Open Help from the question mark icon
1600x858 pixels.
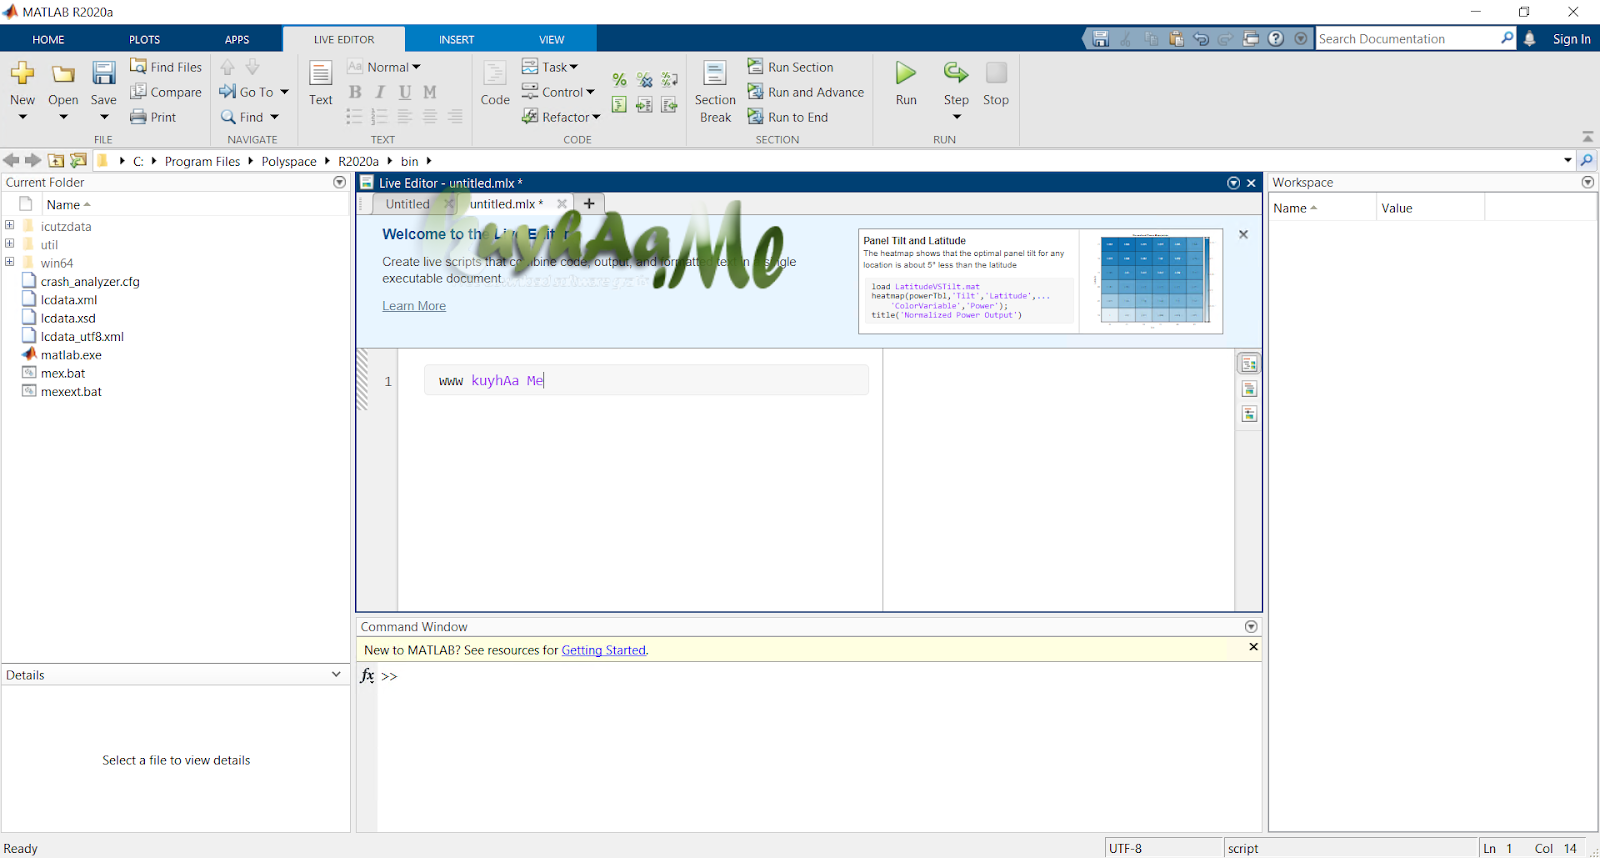click(x=1276, y=39)
